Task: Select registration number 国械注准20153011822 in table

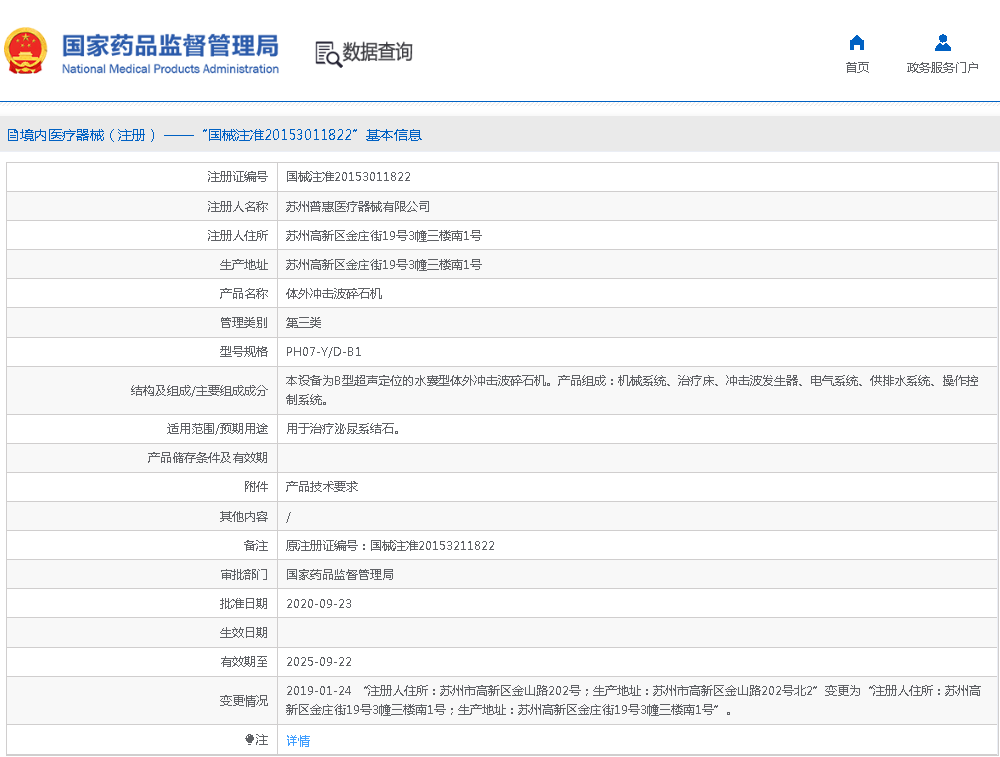Action: [x=348, y=177]
